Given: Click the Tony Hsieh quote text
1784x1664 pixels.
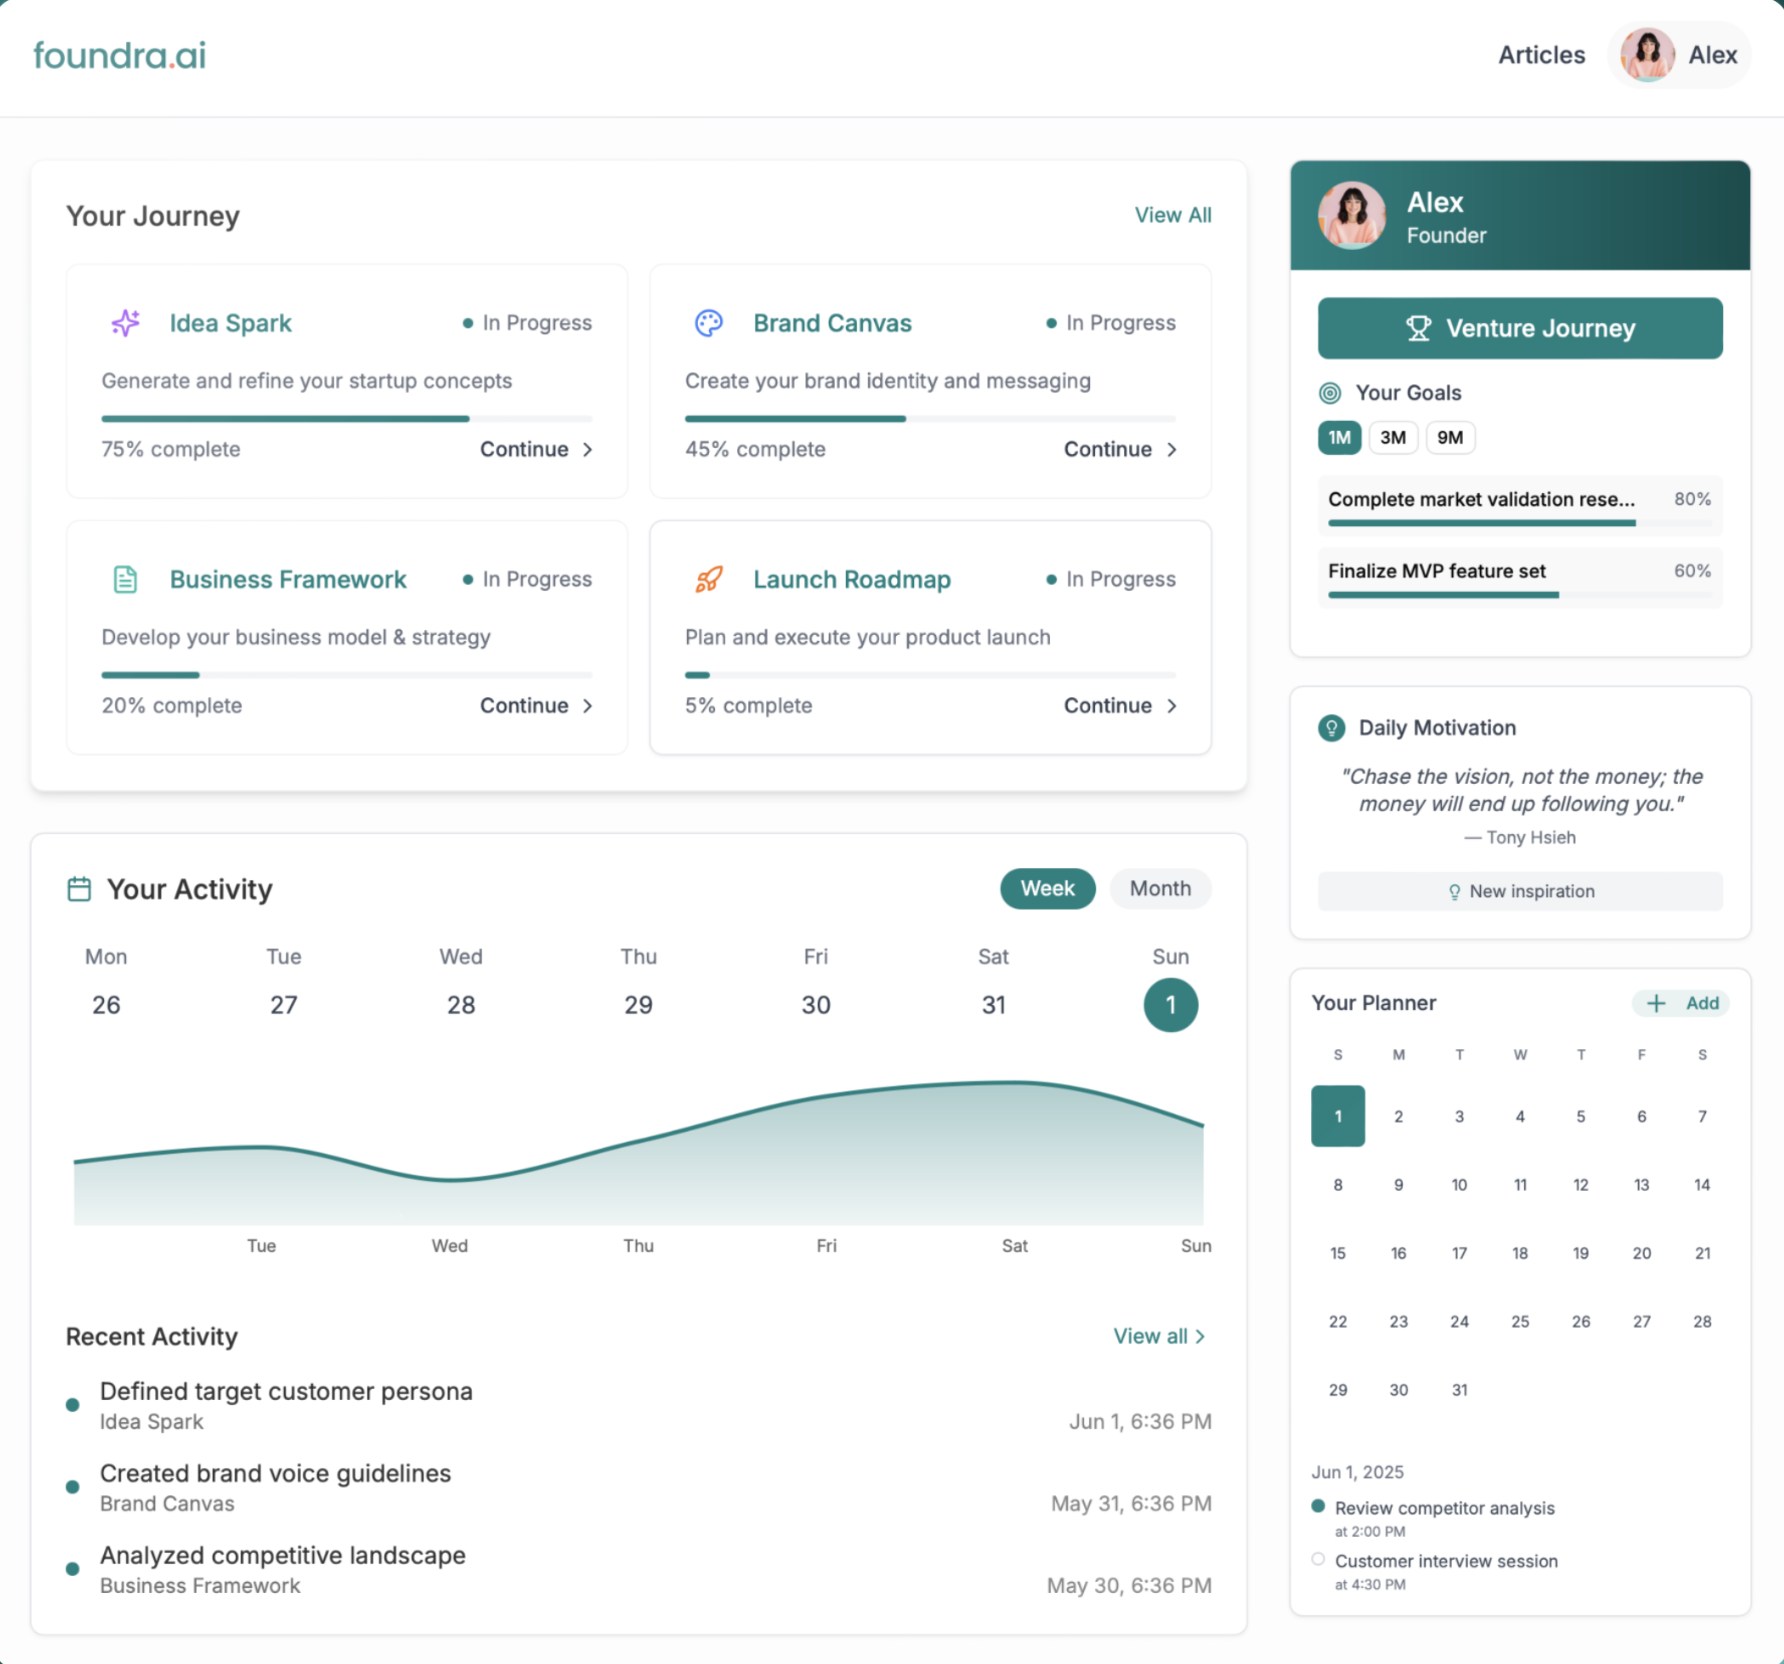Looking at the screenshot, I should (x=1520, y=790).
